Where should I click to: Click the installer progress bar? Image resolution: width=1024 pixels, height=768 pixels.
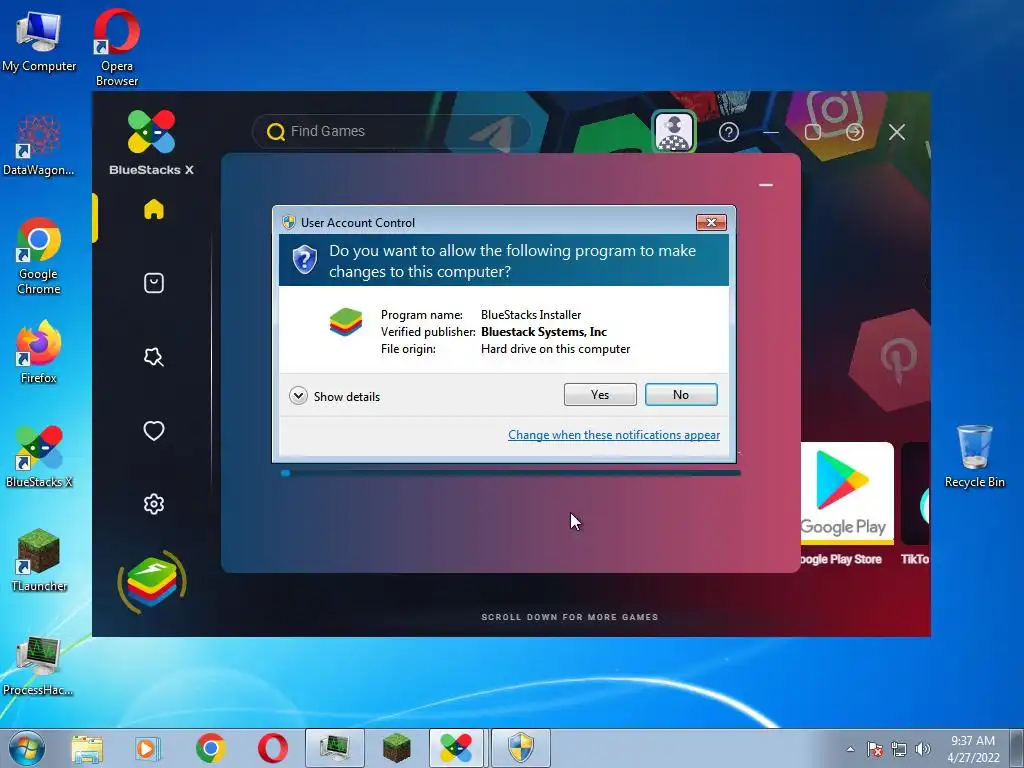pos(511,473)
